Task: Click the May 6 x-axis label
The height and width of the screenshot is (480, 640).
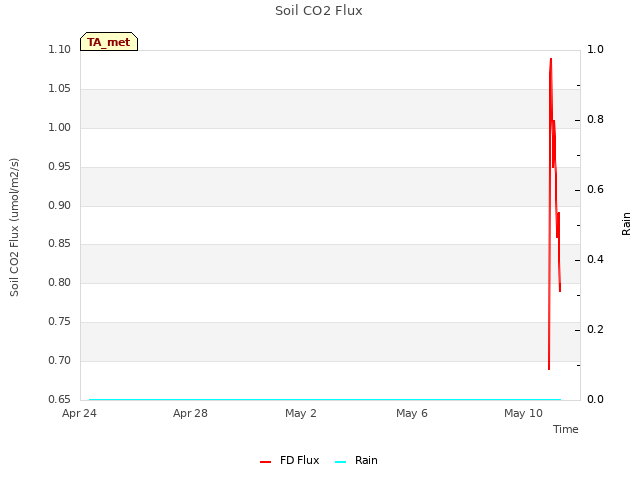Action: click(x=412, y=413)
